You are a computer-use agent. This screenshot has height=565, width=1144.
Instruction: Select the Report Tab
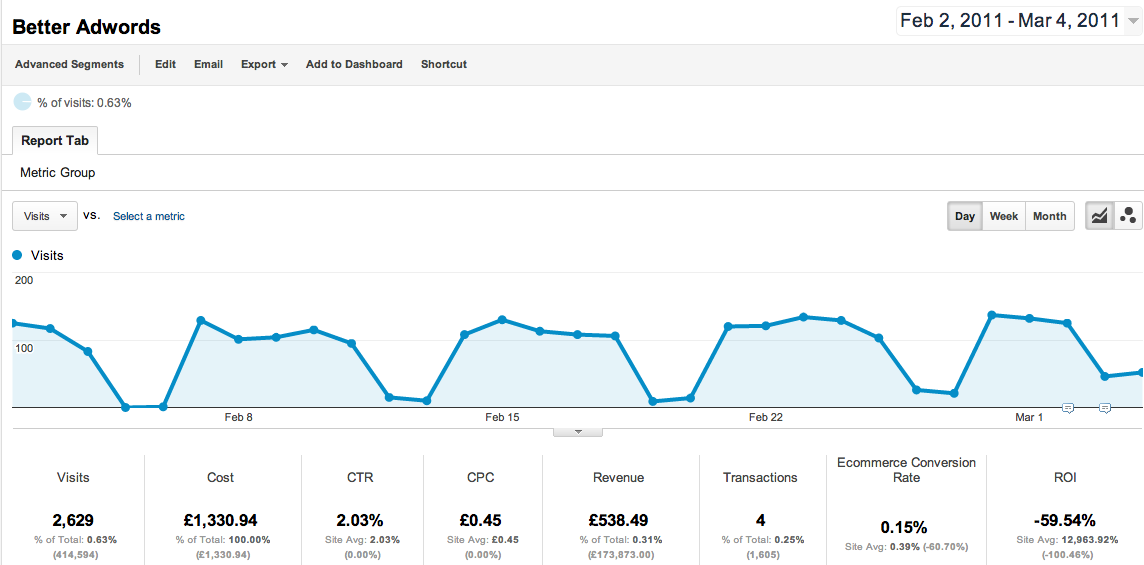pos(55,141)
